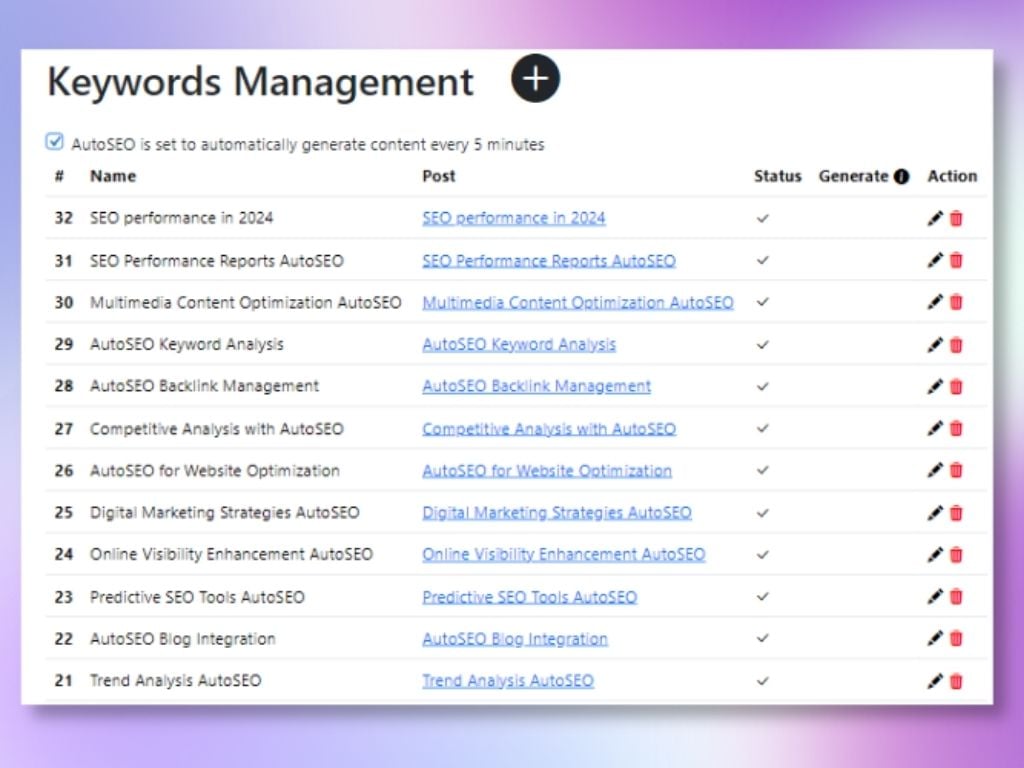Delete the AutoSEO for Website Optimization keyword
The height and width of the screenshot is (768, 1024).
click(x=956, y=471)
